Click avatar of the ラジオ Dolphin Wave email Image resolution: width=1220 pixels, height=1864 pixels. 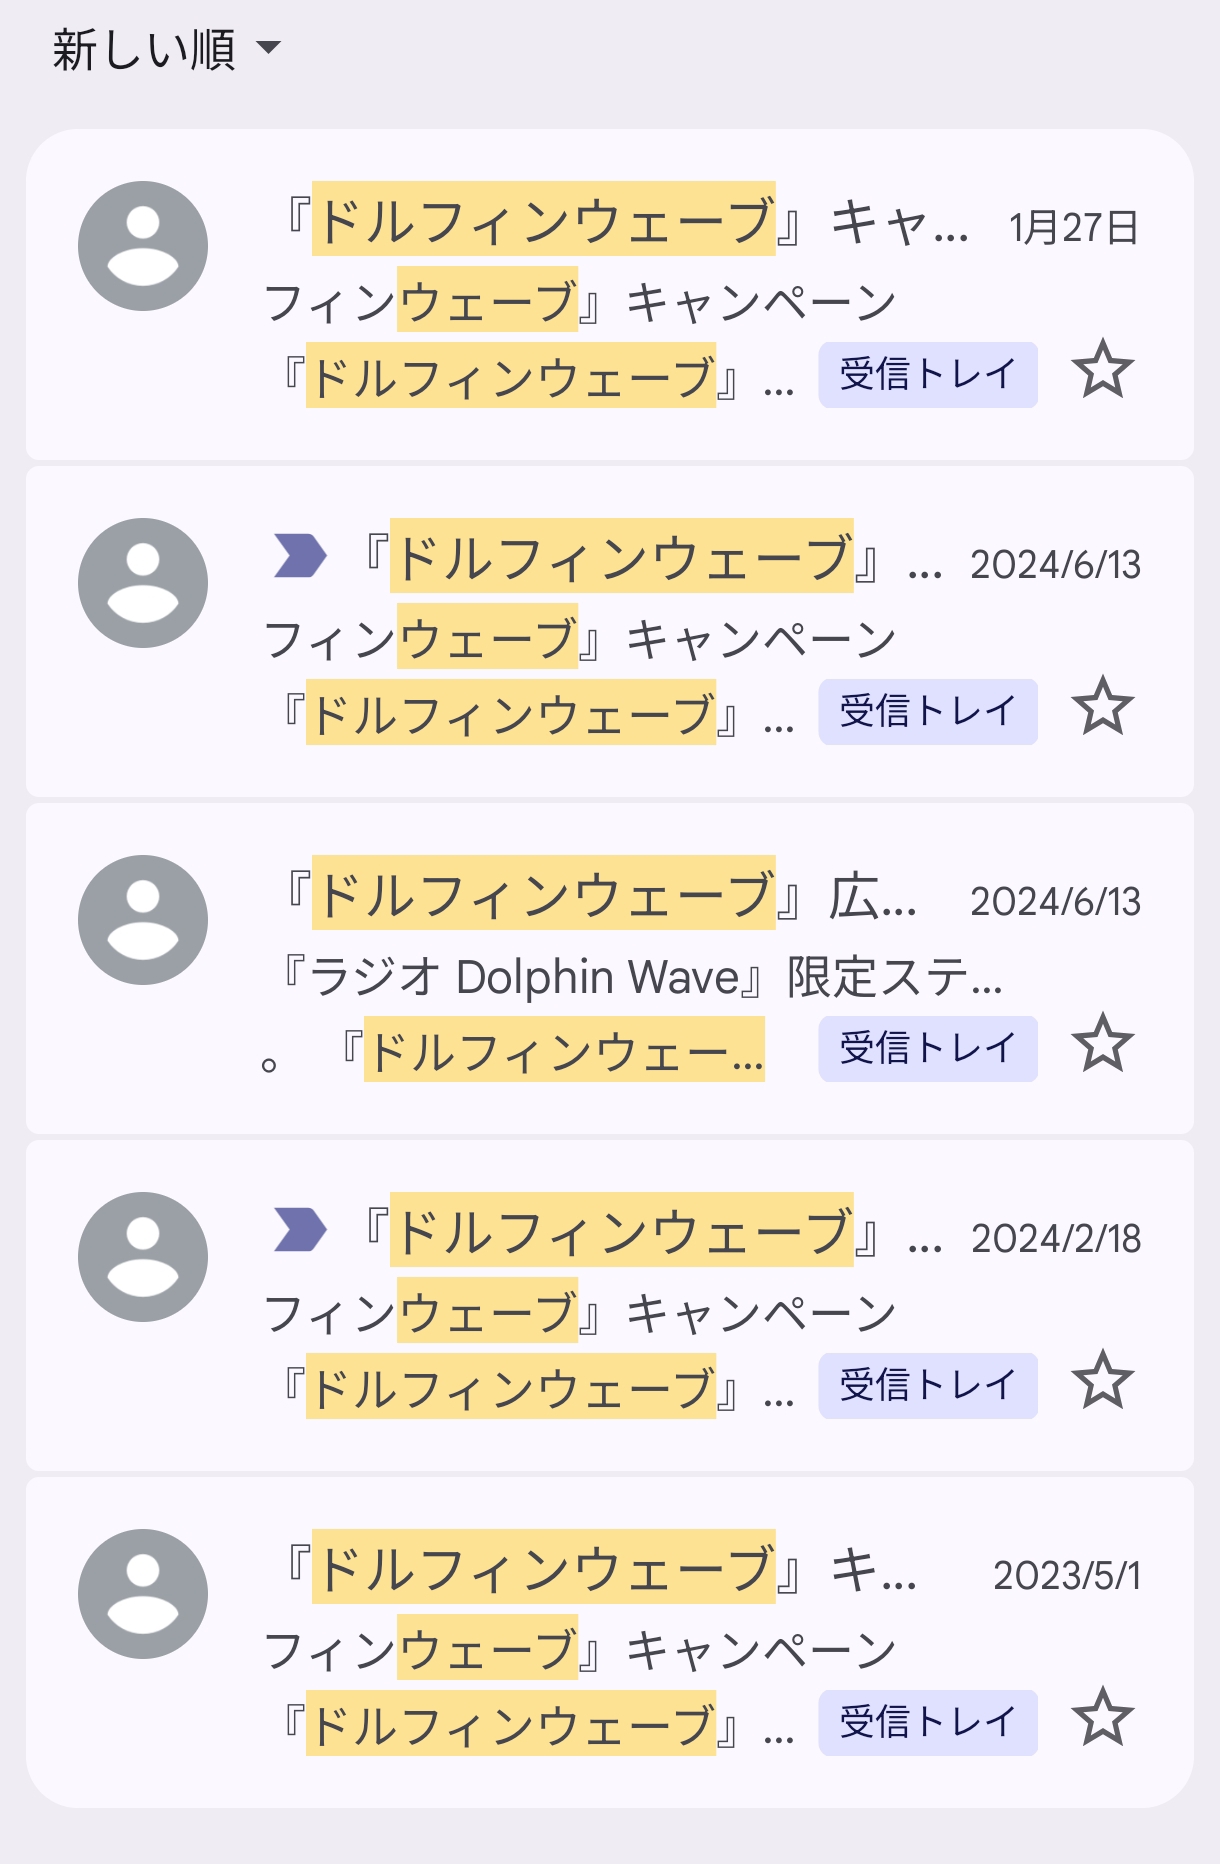(143, 920)
